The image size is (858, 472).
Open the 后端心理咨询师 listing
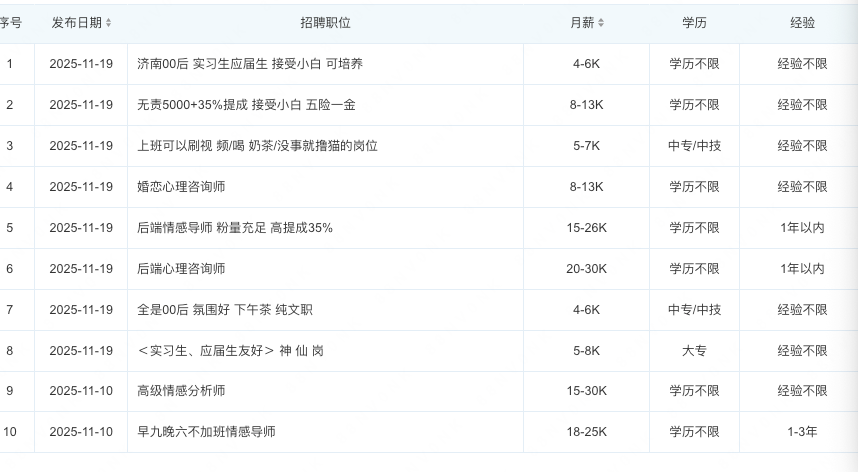[x=181, y=269]
